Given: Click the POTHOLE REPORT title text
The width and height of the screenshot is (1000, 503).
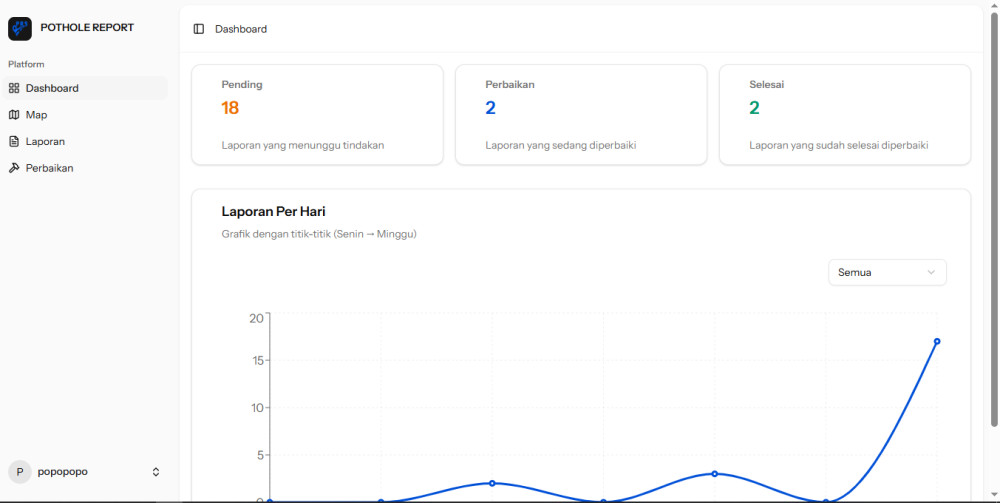Looking at the screenshot, I should (x=87, y=28).
